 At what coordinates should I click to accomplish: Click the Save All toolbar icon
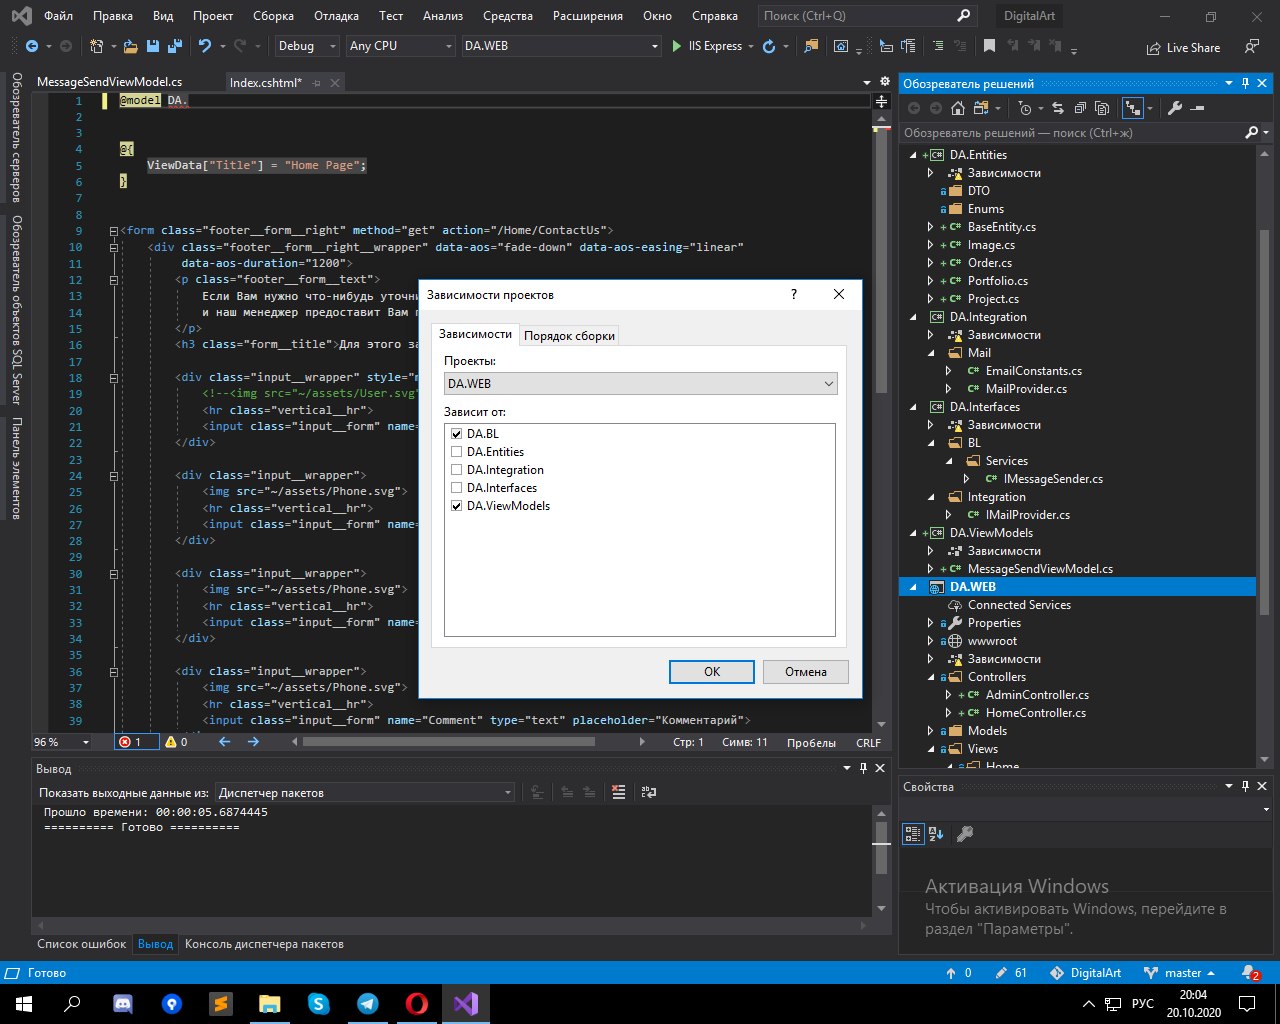[175, 46]
